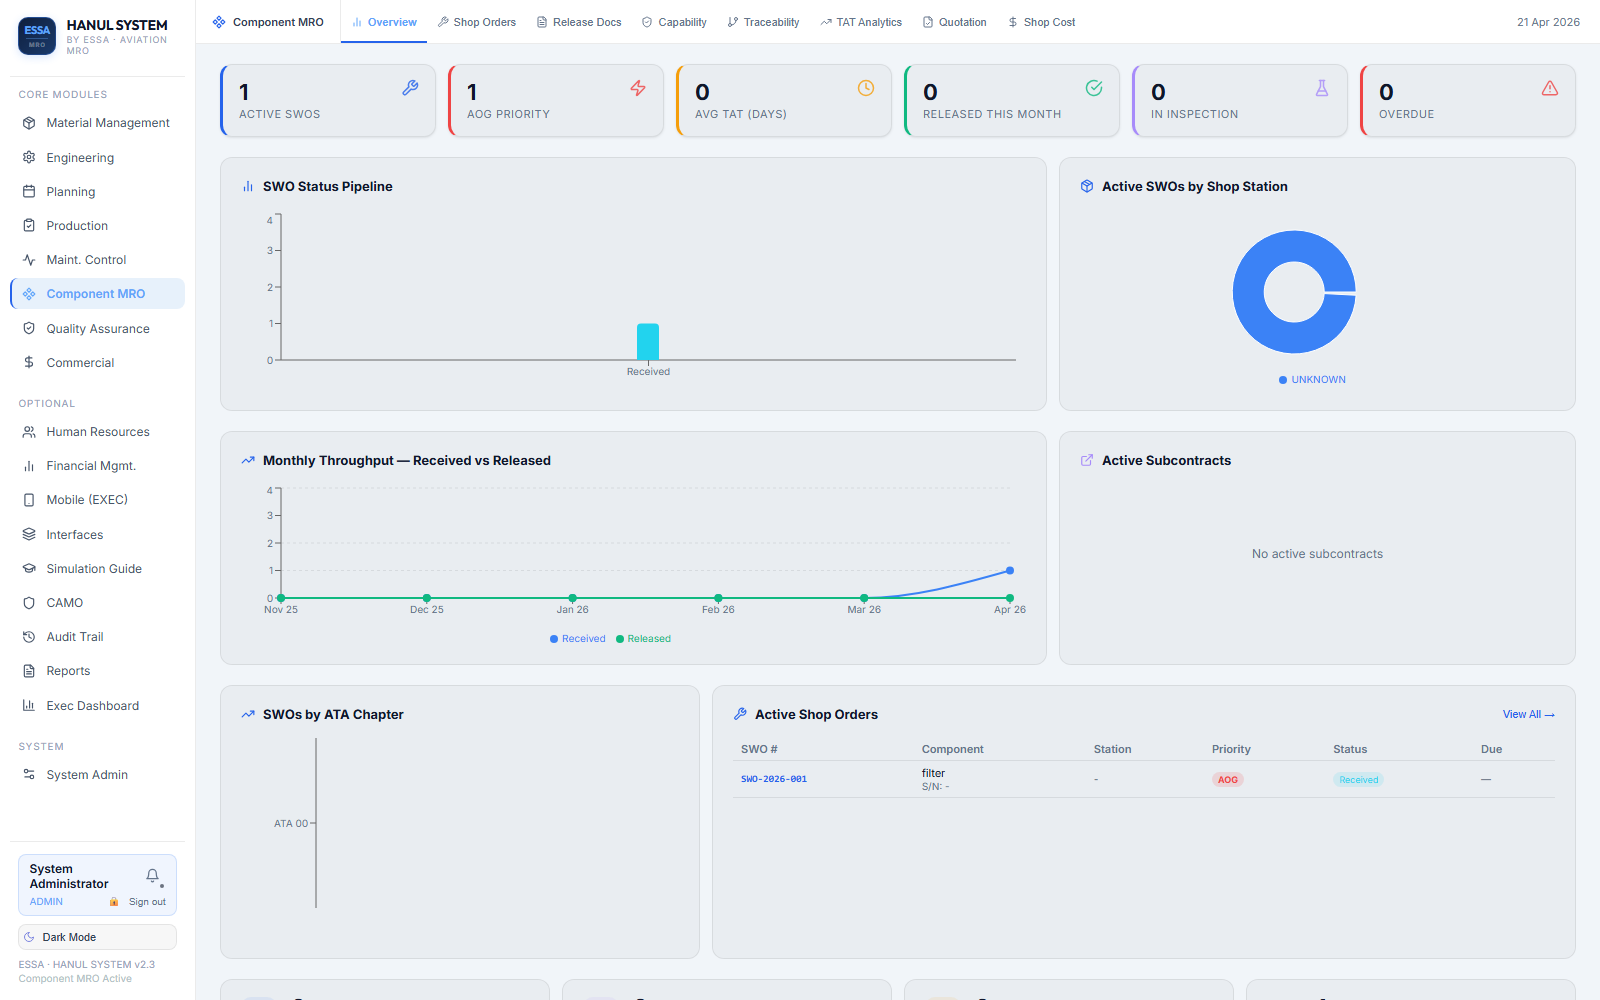
Task: Open shop order SWO-2026-001
Action: coord(773,779)
